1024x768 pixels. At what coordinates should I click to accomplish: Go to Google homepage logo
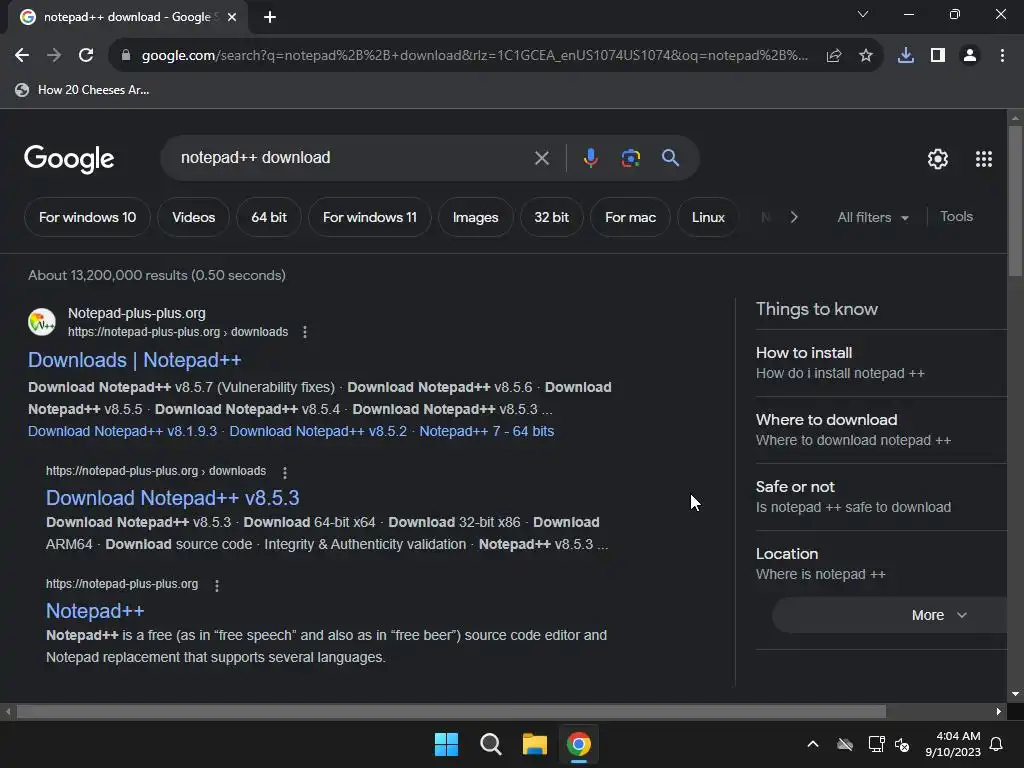click(69, 159)
